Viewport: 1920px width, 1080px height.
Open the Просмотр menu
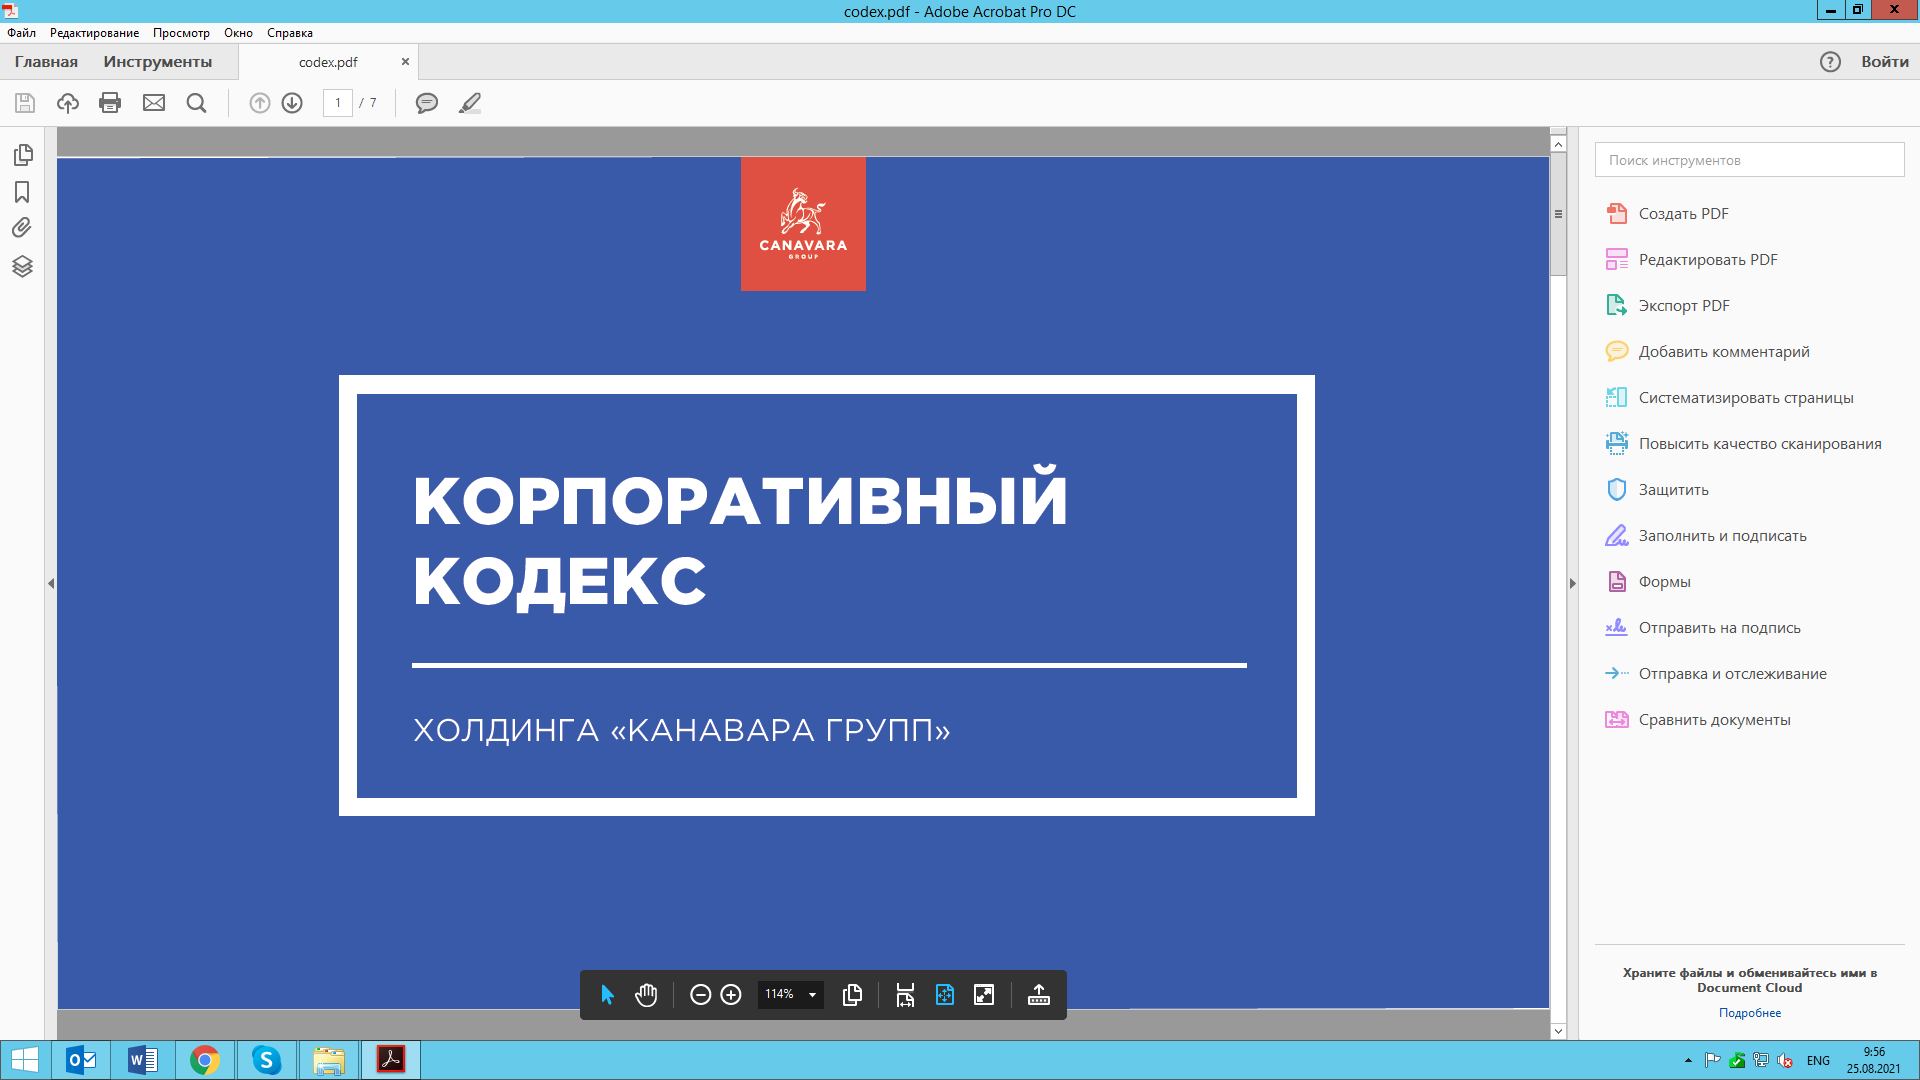(181, 33)
